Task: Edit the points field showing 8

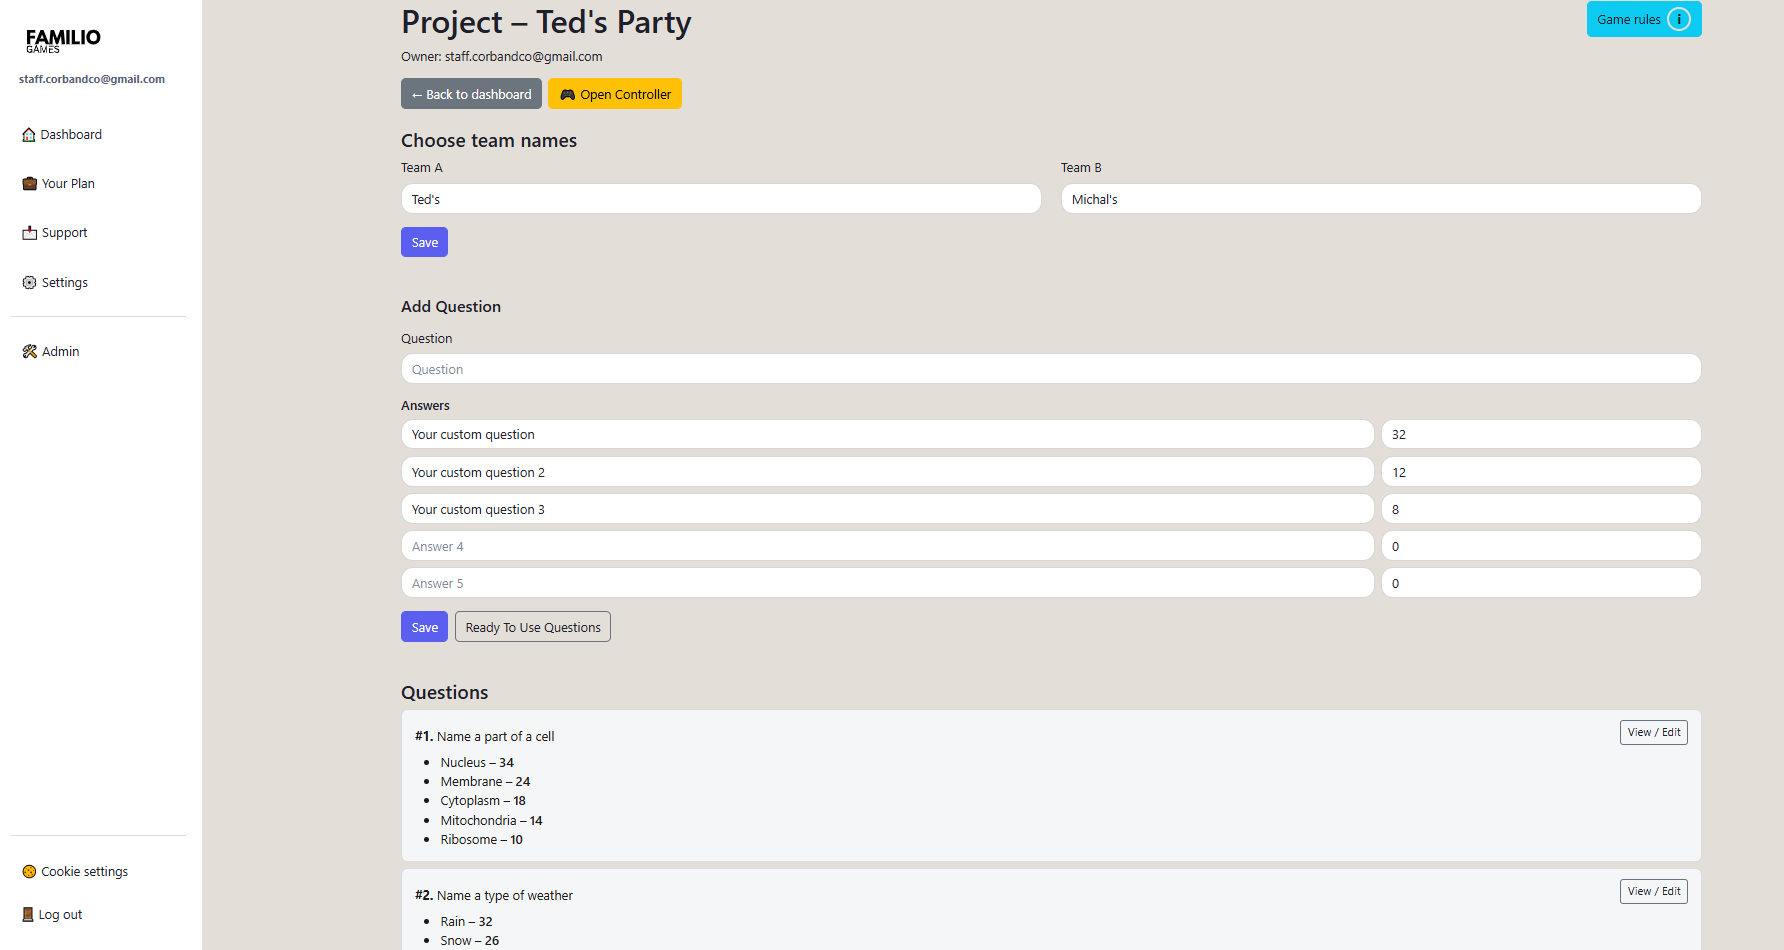Action: click(x=1541, y=509)
